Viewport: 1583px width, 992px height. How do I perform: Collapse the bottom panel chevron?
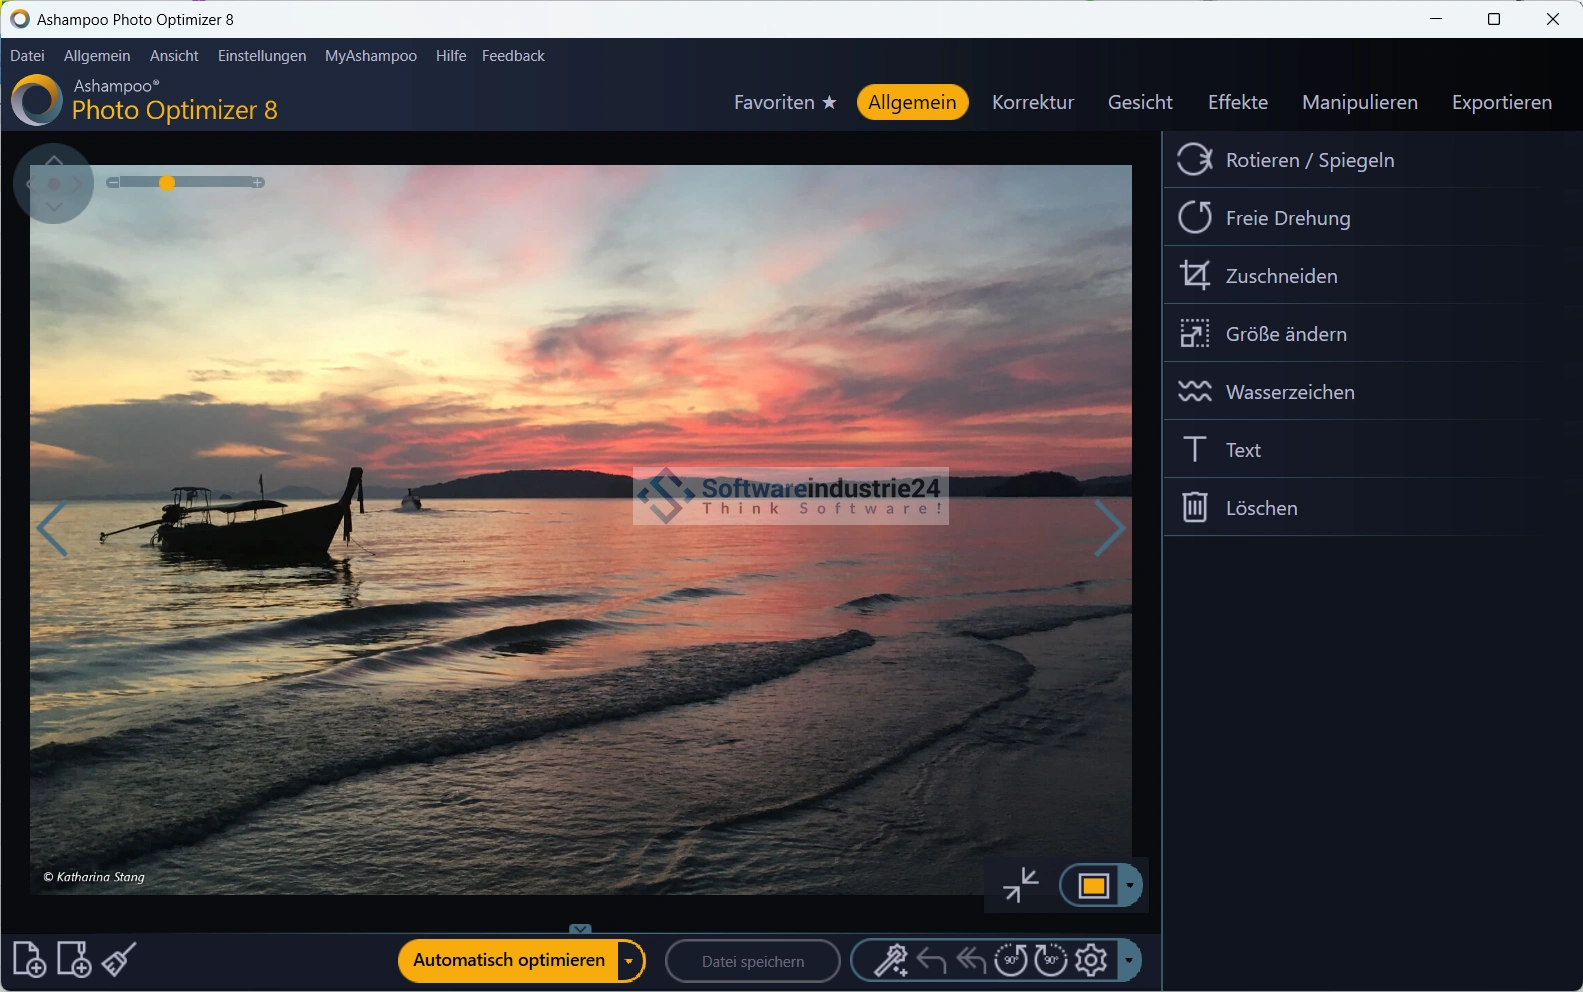[x=580, y=929]
